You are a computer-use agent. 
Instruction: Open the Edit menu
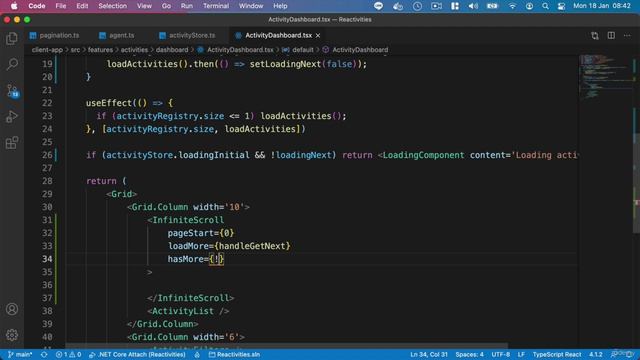point(82,6)
